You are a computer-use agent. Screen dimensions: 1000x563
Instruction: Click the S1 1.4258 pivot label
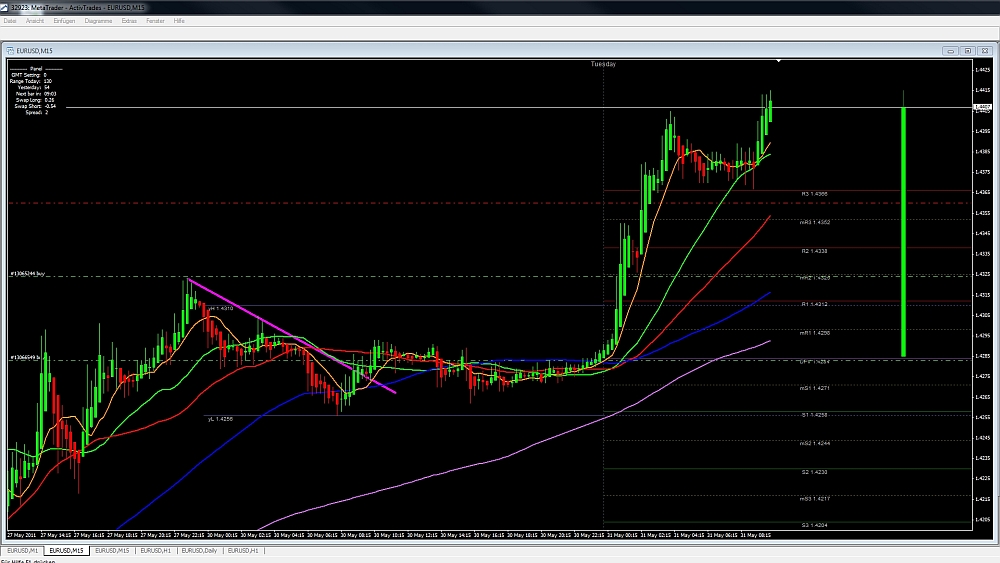tap(814, 415)
